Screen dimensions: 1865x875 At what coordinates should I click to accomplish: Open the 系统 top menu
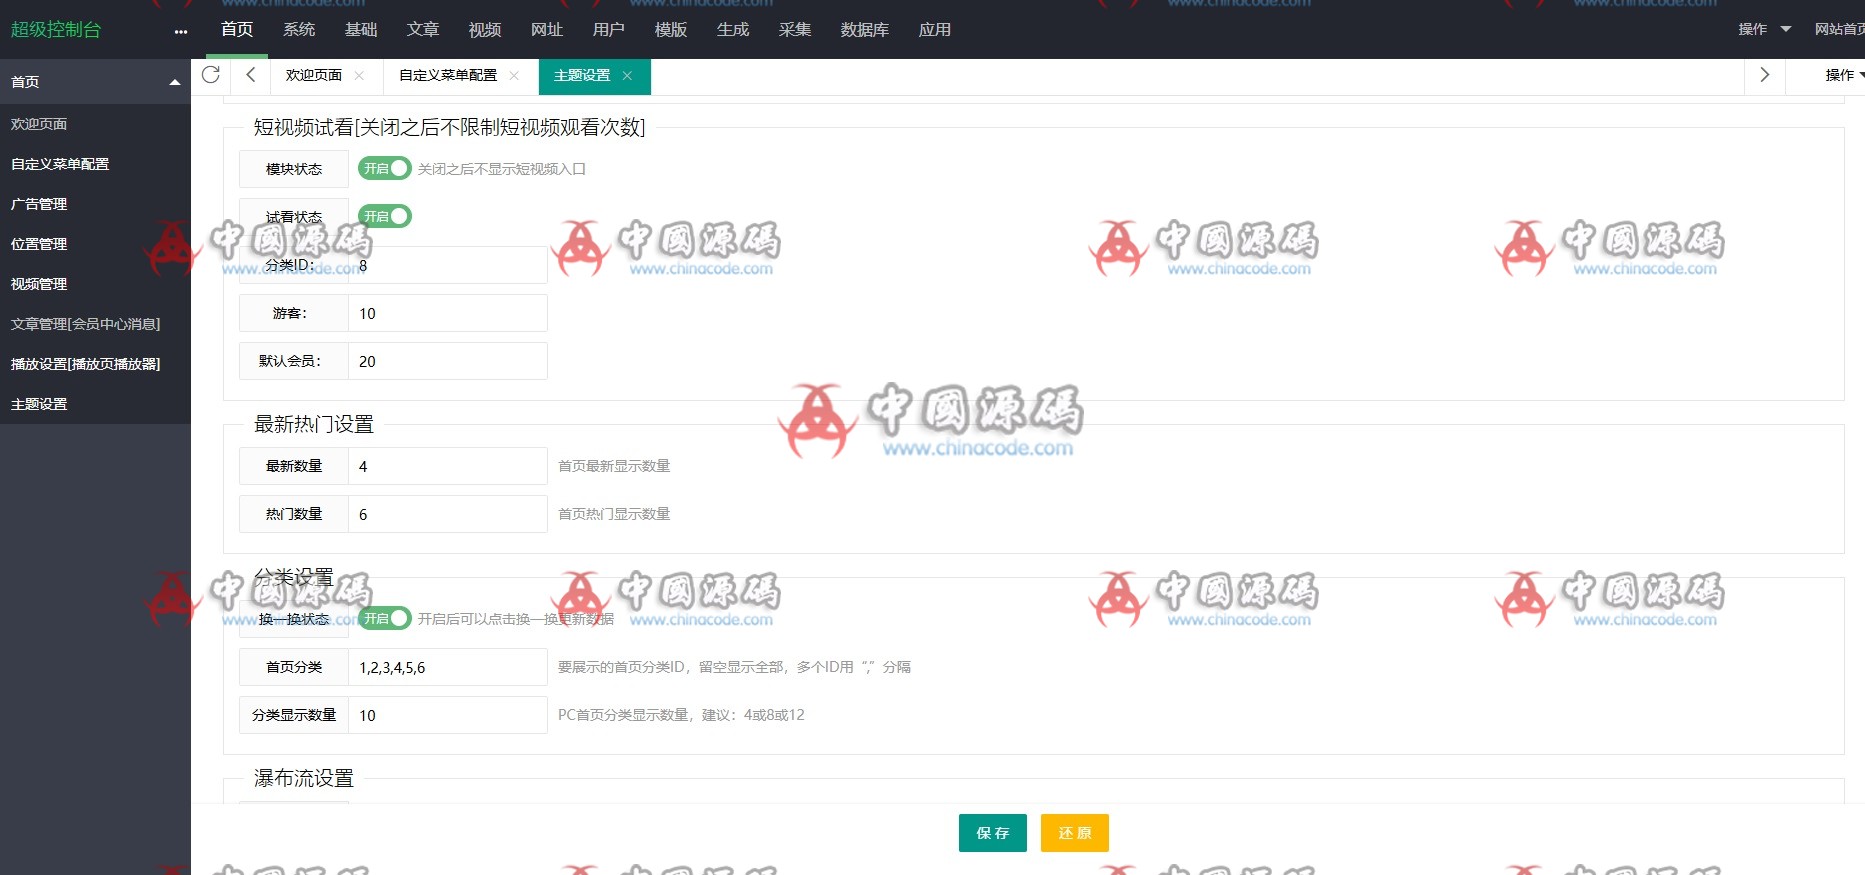pyautogui.click(x=299, y=29)
